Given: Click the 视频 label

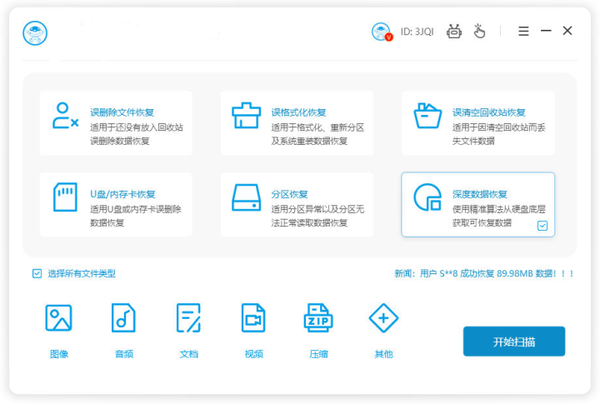Looking at the screenshot, I should (254, 354).
